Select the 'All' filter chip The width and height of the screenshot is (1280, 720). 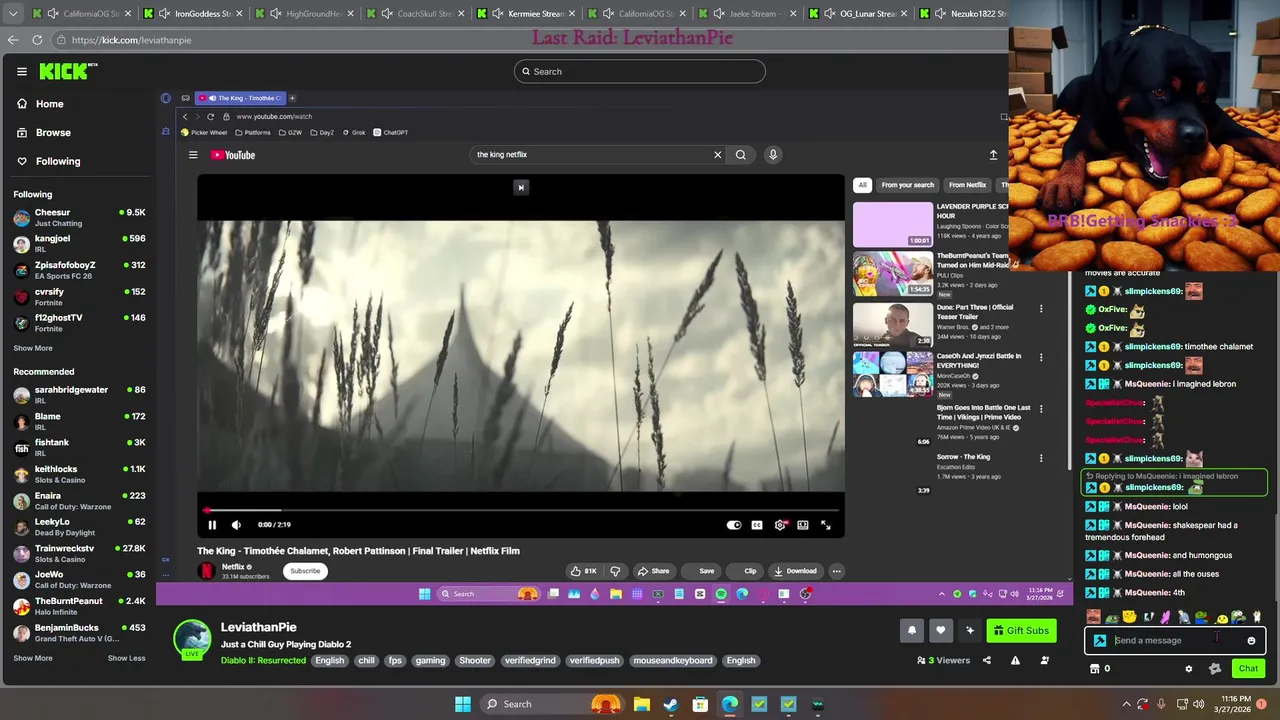pos(862,185)
